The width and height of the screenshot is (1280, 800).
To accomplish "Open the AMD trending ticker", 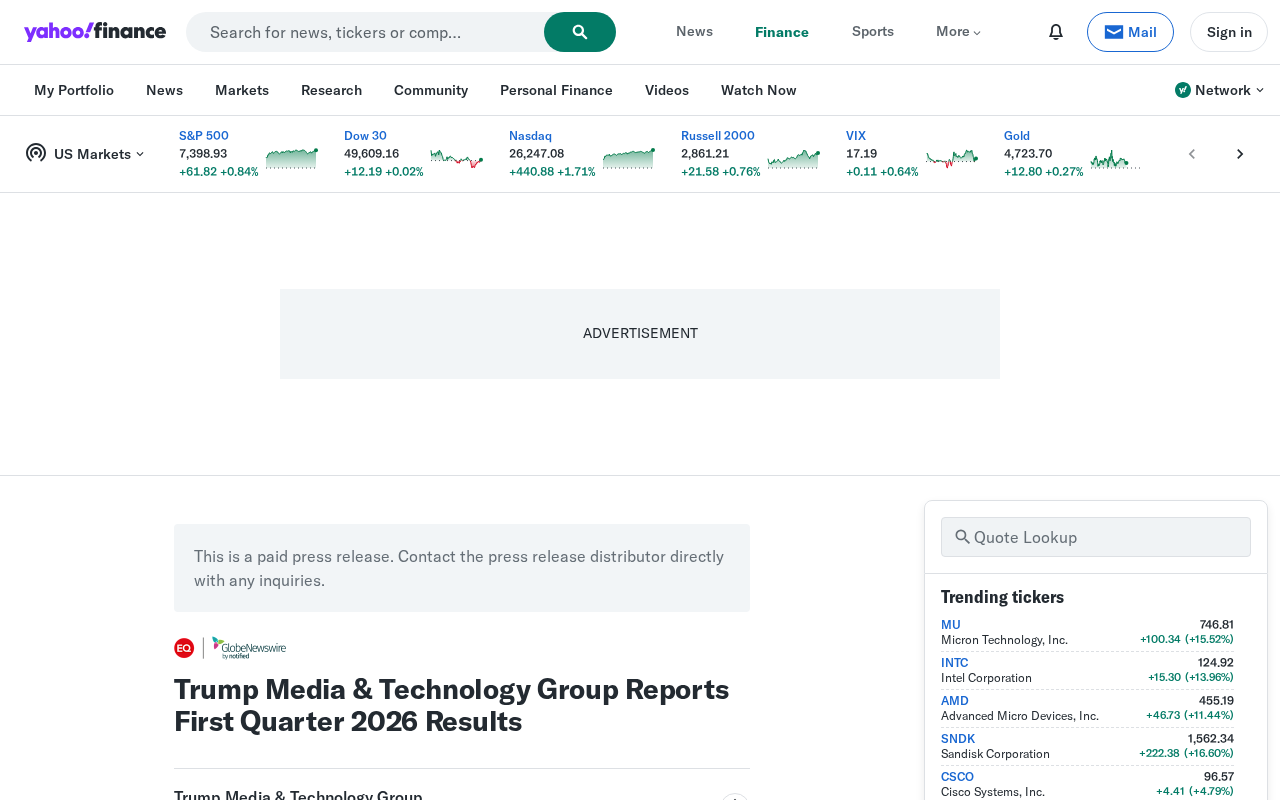I will (x=955, y=701).
